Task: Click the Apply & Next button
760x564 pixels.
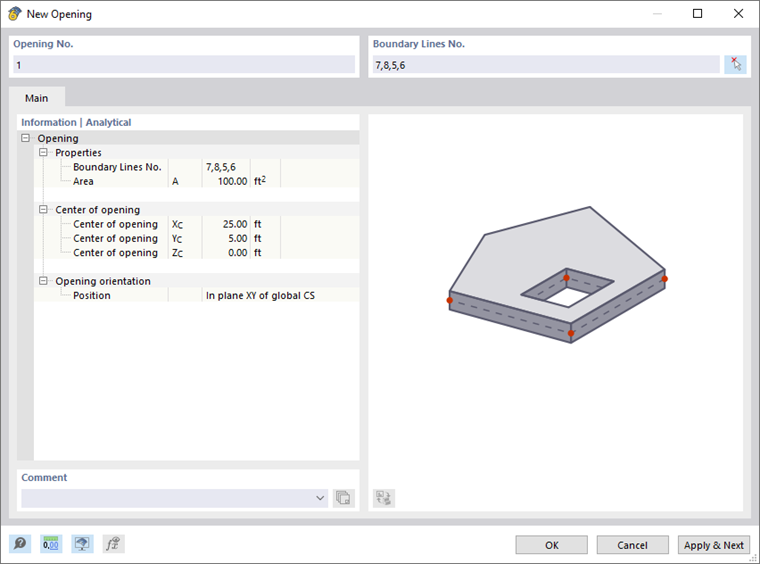Action: coord(713,545)
